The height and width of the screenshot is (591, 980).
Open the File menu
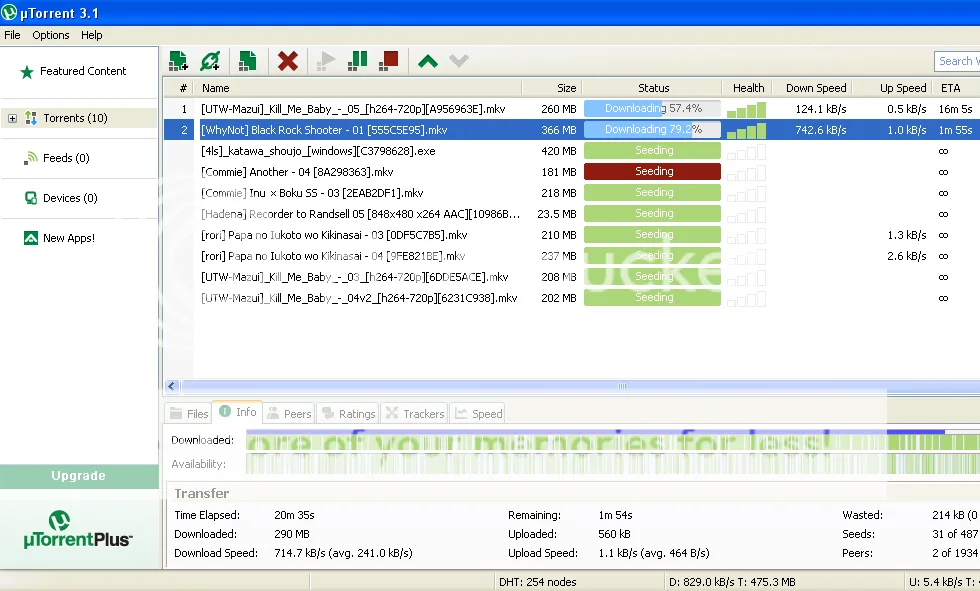click(x=12, y=35)
